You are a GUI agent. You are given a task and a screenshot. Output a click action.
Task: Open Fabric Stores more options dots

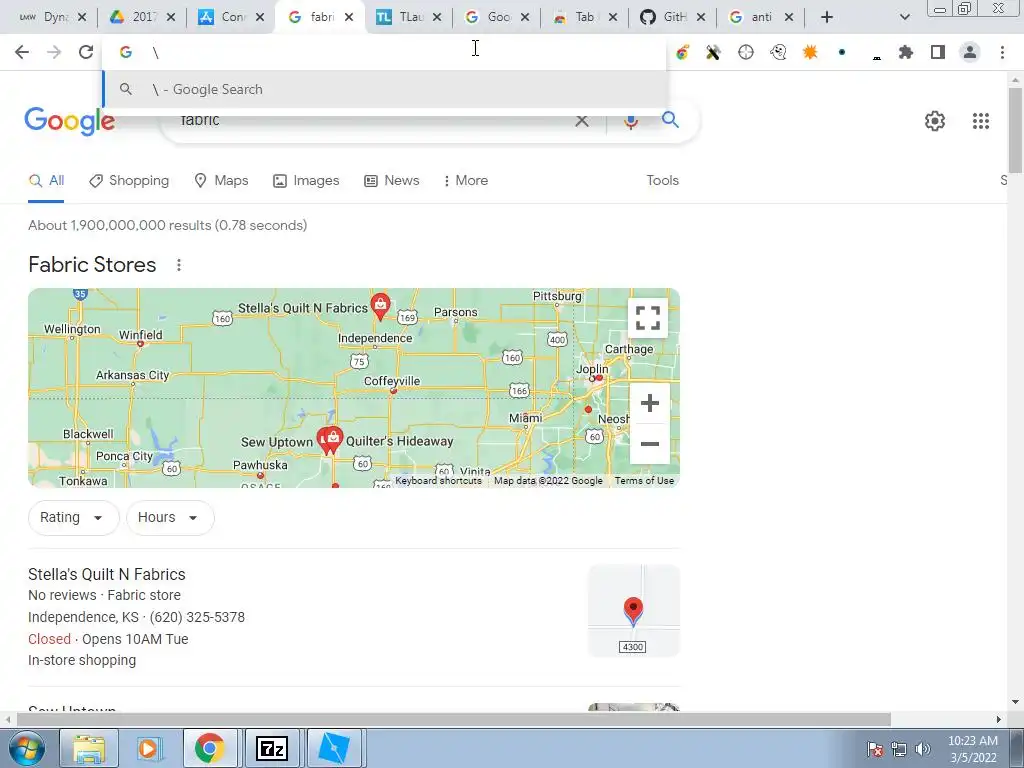coord(178,264)
